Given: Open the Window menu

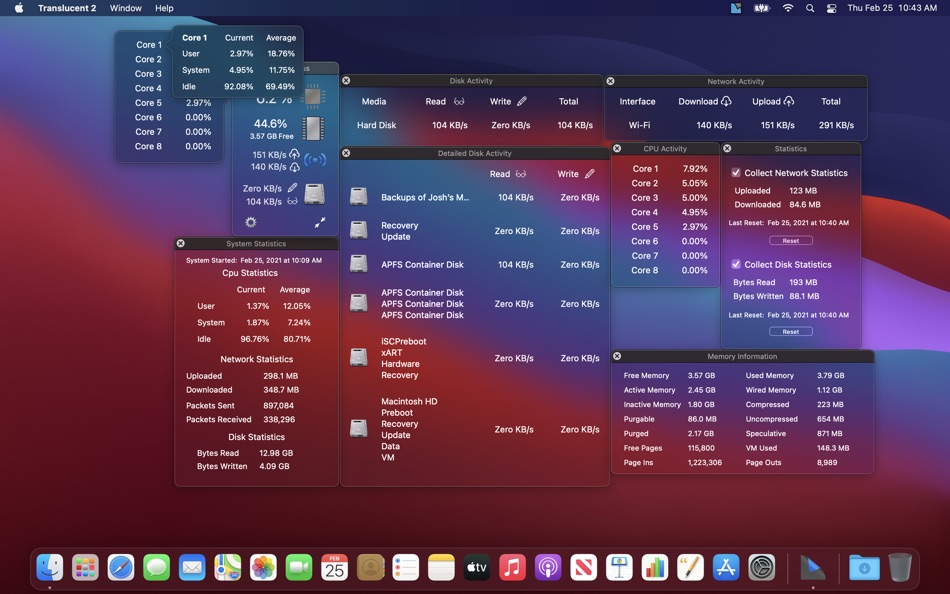Looking at the screenshot, I should [x=125, y=8].
